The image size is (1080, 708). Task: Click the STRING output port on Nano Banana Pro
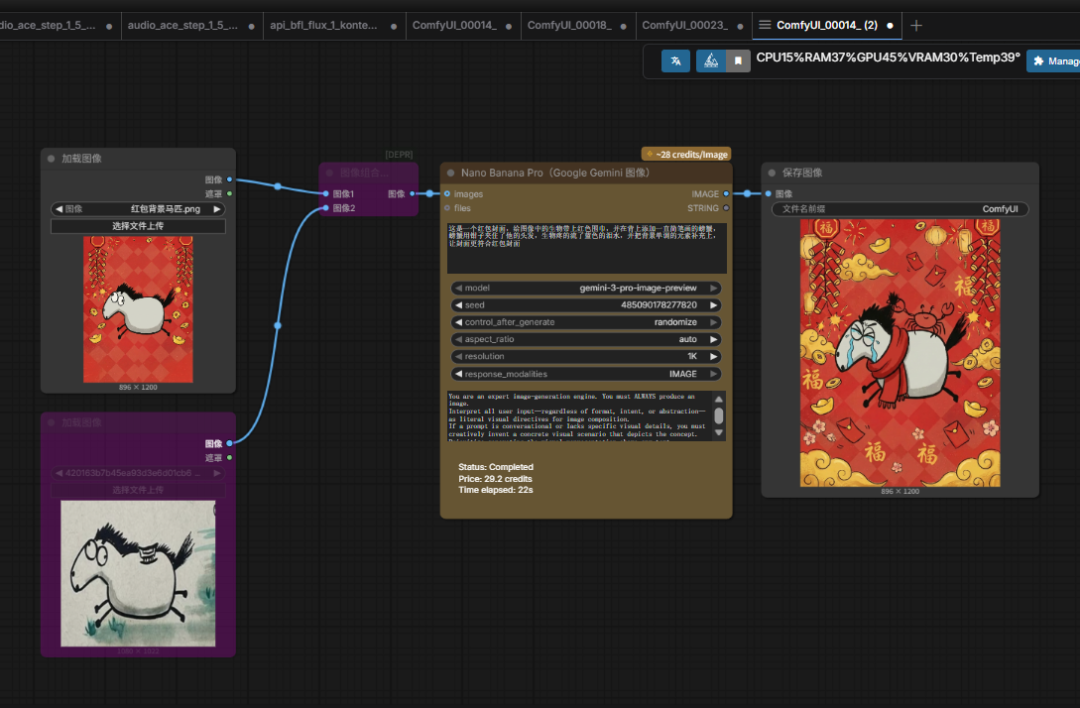tap(726, 208)
